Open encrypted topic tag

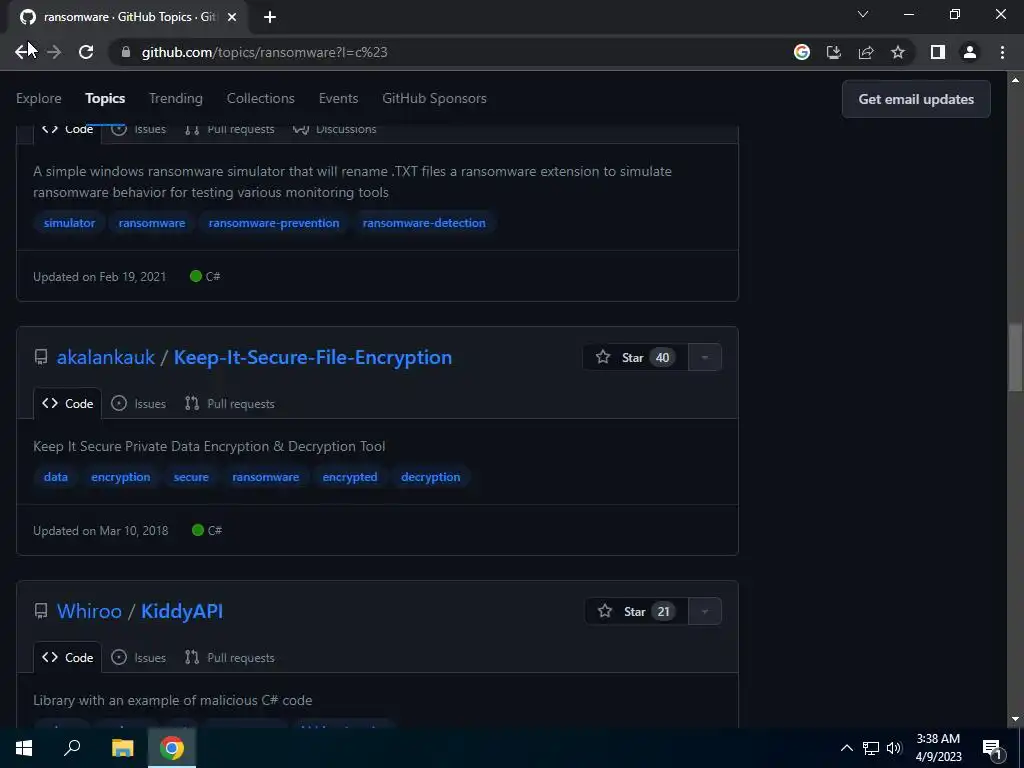pos(349,477)
